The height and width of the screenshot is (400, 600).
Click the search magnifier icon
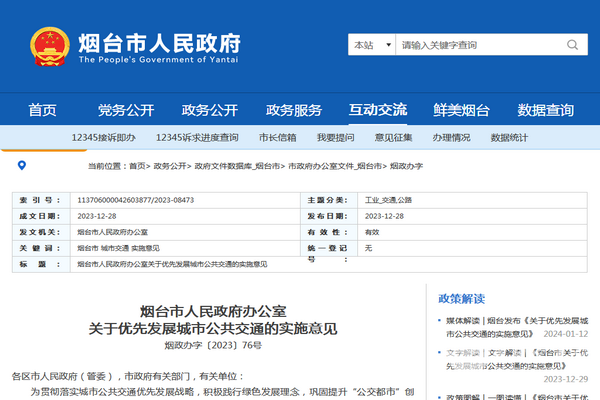[571, 45]
